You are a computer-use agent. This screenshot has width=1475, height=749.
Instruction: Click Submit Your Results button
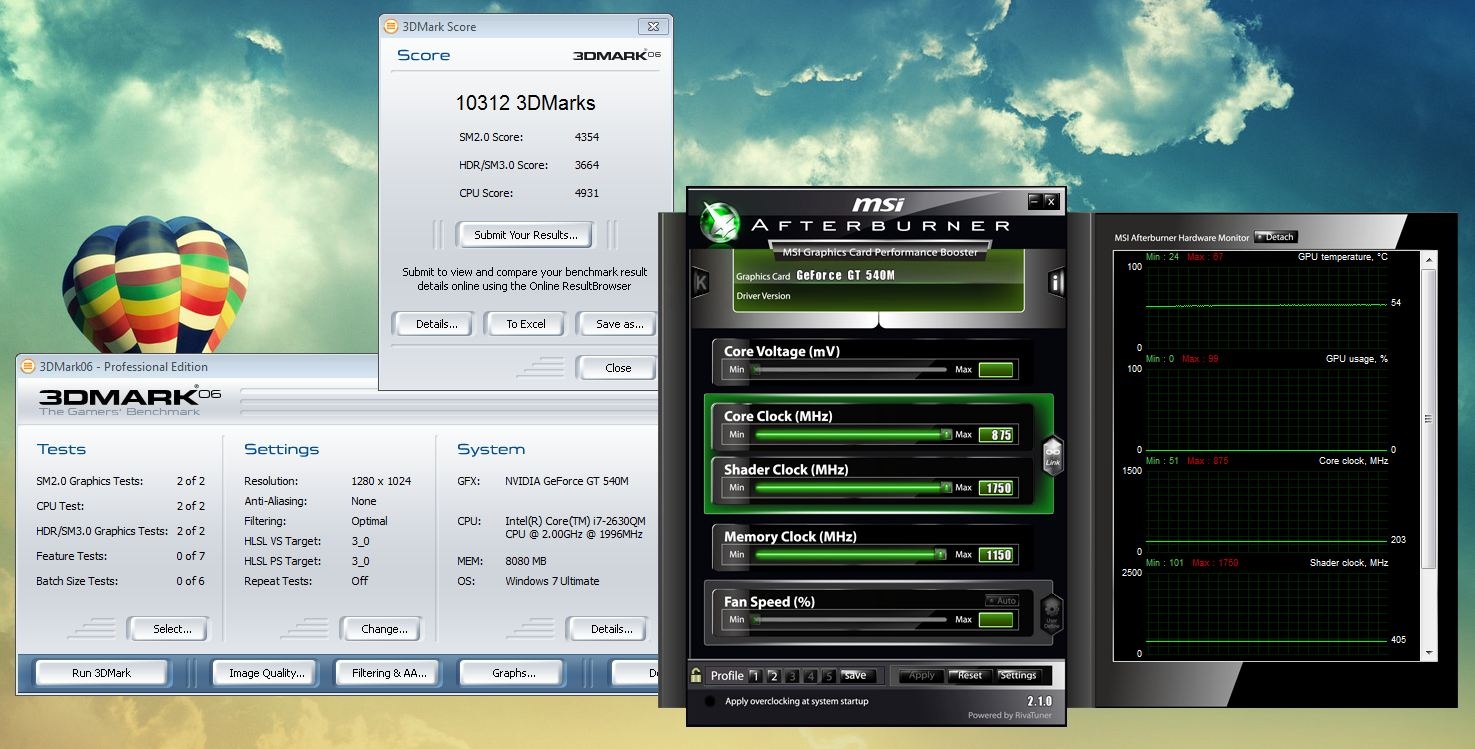click(525, 235)
